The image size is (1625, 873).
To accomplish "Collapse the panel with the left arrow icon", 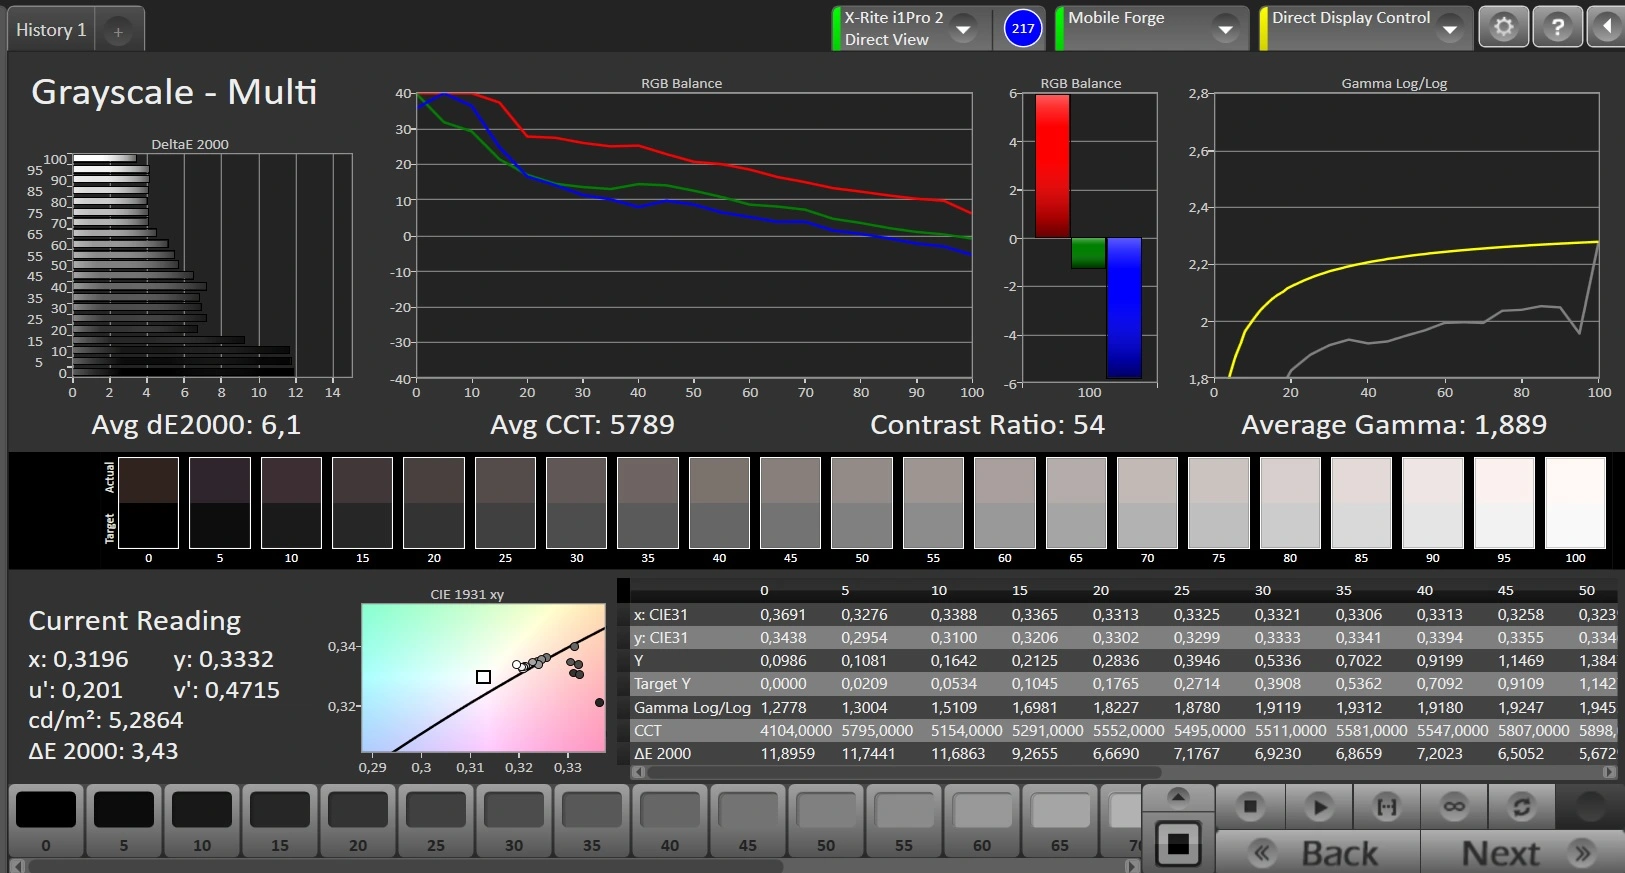I will pos(1606,27).
